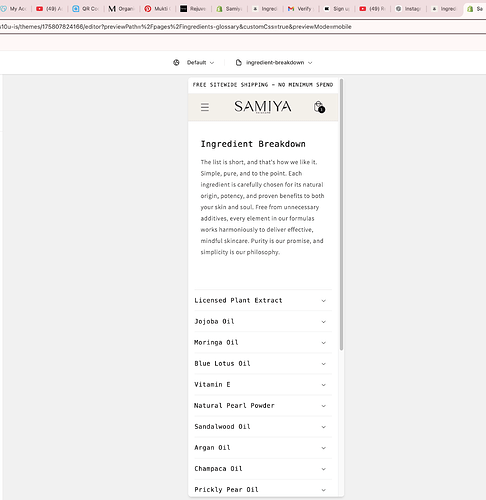
Task: Click the SAMIYA logo in the preview header
Action: click(x=263, y=107)
